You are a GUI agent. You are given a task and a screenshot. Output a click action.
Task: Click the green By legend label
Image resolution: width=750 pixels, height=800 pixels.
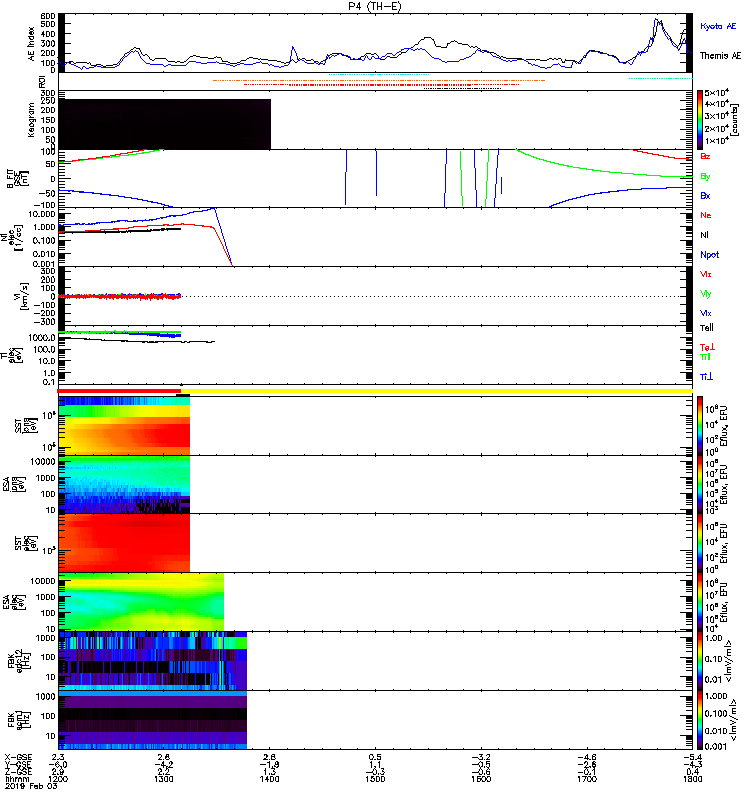tap(705, 177)
